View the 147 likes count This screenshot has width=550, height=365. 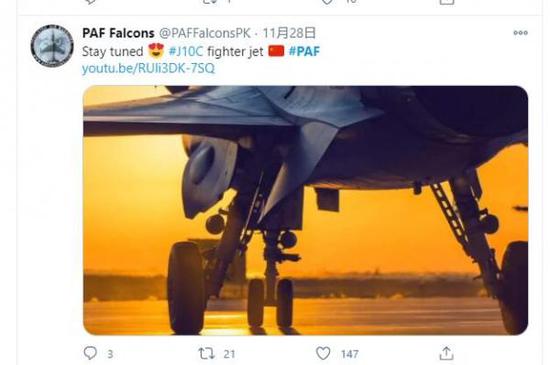[x=350, y=354]
